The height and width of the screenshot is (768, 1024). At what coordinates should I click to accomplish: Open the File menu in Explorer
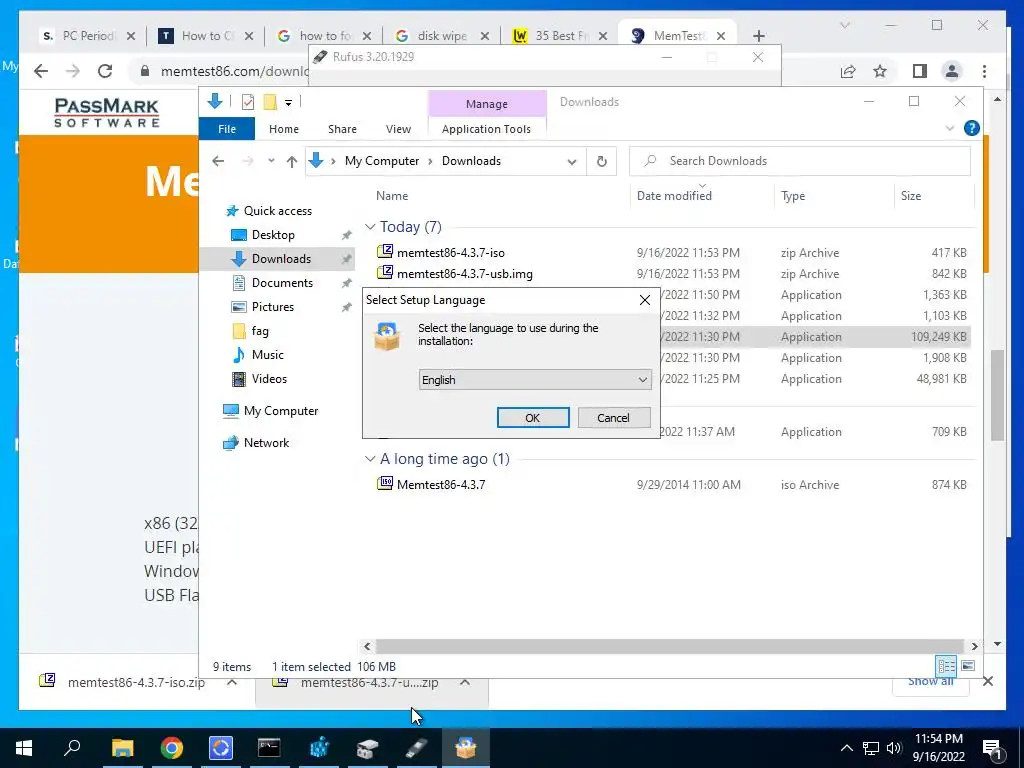pos(227,129)
